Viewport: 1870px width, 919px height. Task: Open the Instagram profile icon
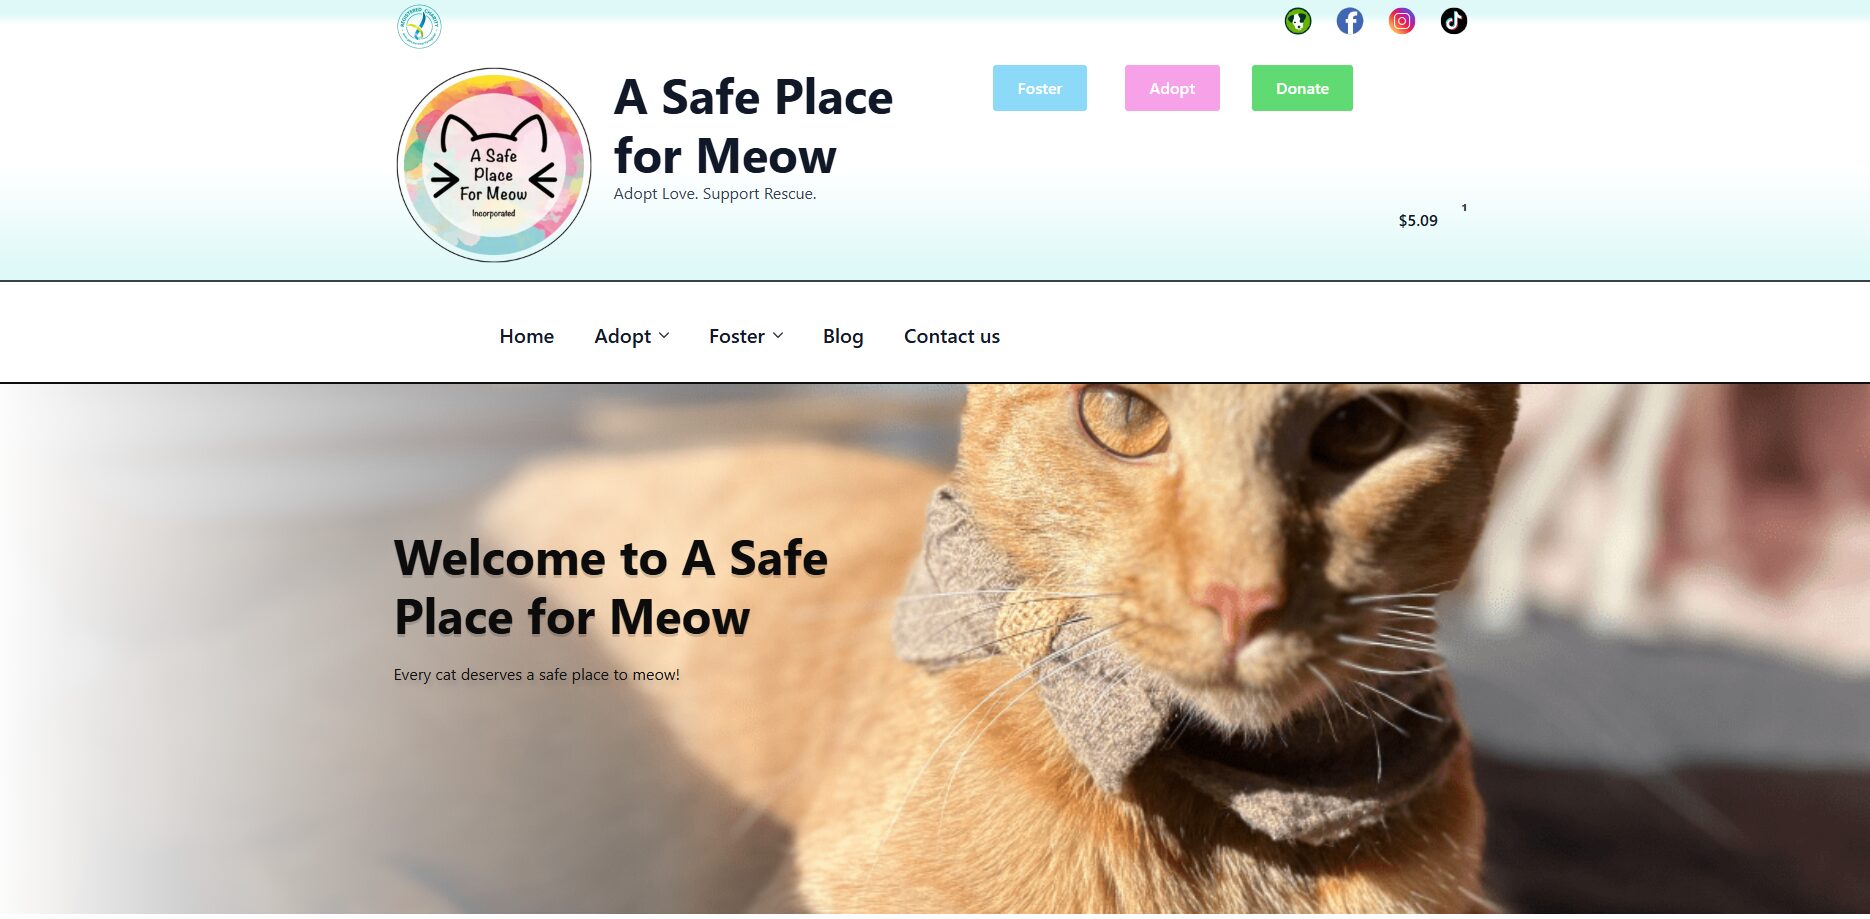[x=1402, y=21]
